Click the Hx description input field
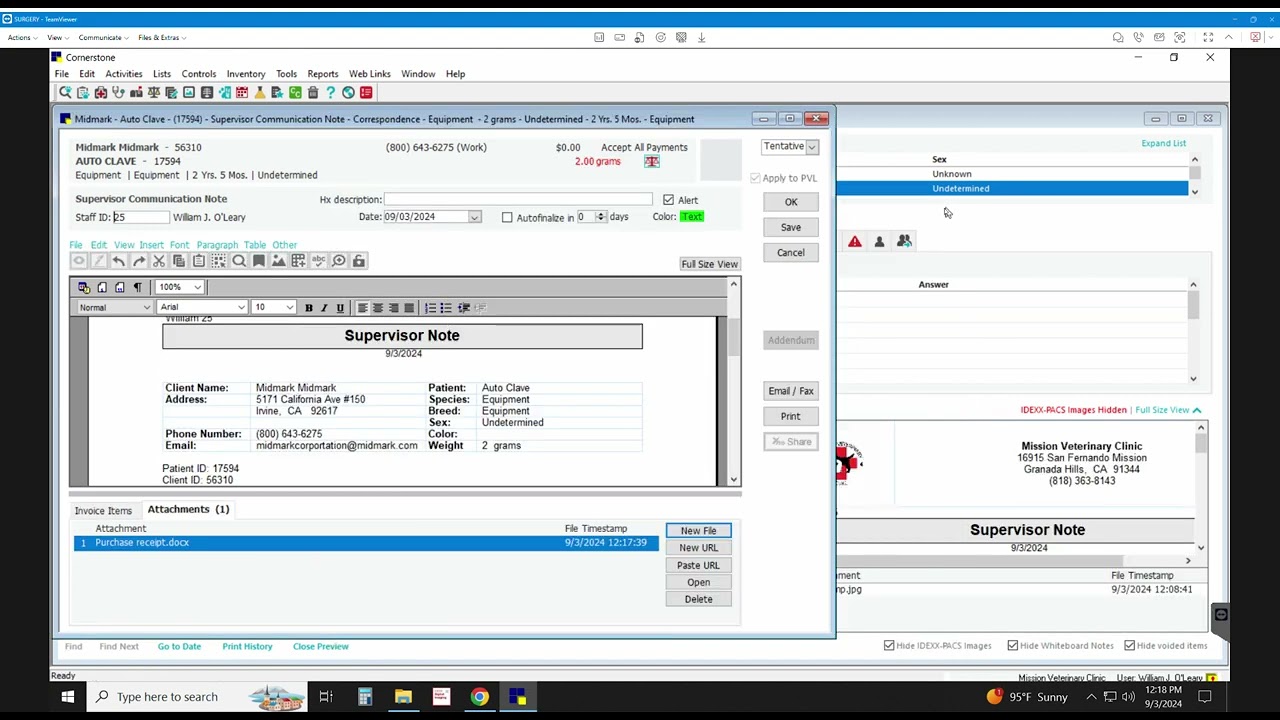Viewport: 1280px width, 720px height. click(x=518, y=200)
